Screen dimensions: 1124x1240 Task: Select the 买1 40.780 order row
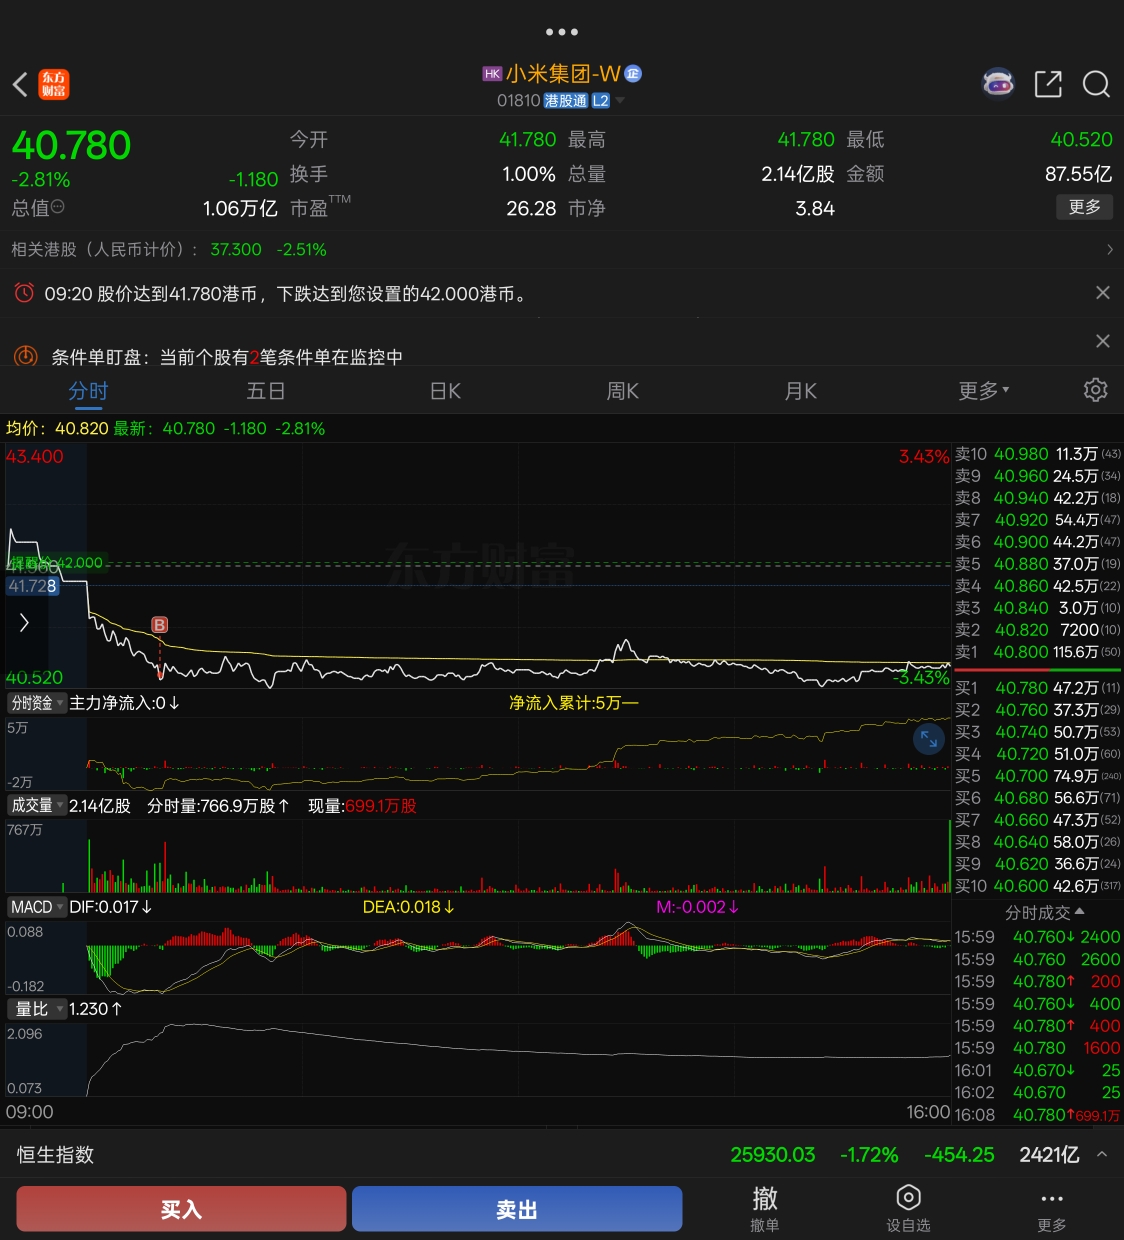pyautogui.click(x=1038, y=688)
